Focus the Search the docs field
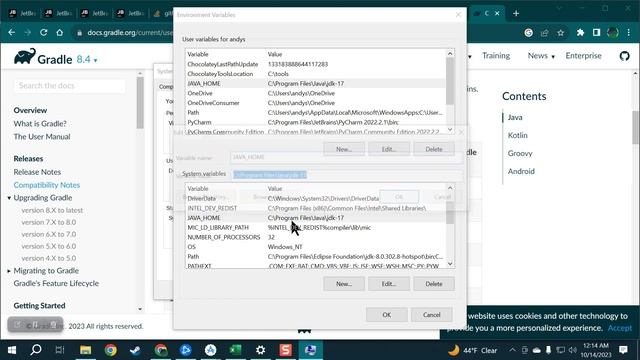 coord(70,86)
